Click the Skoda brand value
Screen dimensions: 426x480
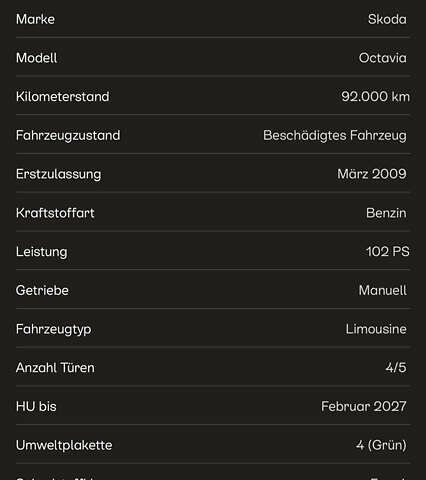pos(387,19)
